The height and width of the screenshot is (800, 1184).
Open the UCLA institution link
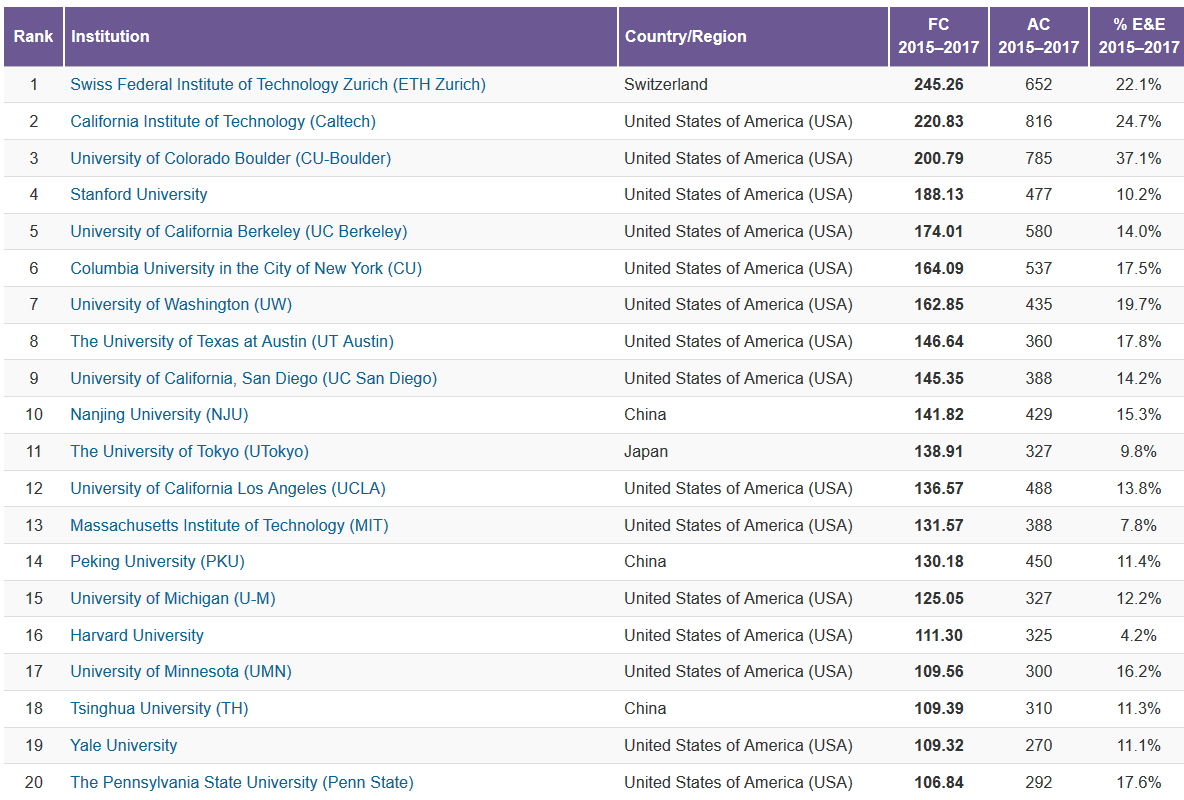click(x=228, y=490)
